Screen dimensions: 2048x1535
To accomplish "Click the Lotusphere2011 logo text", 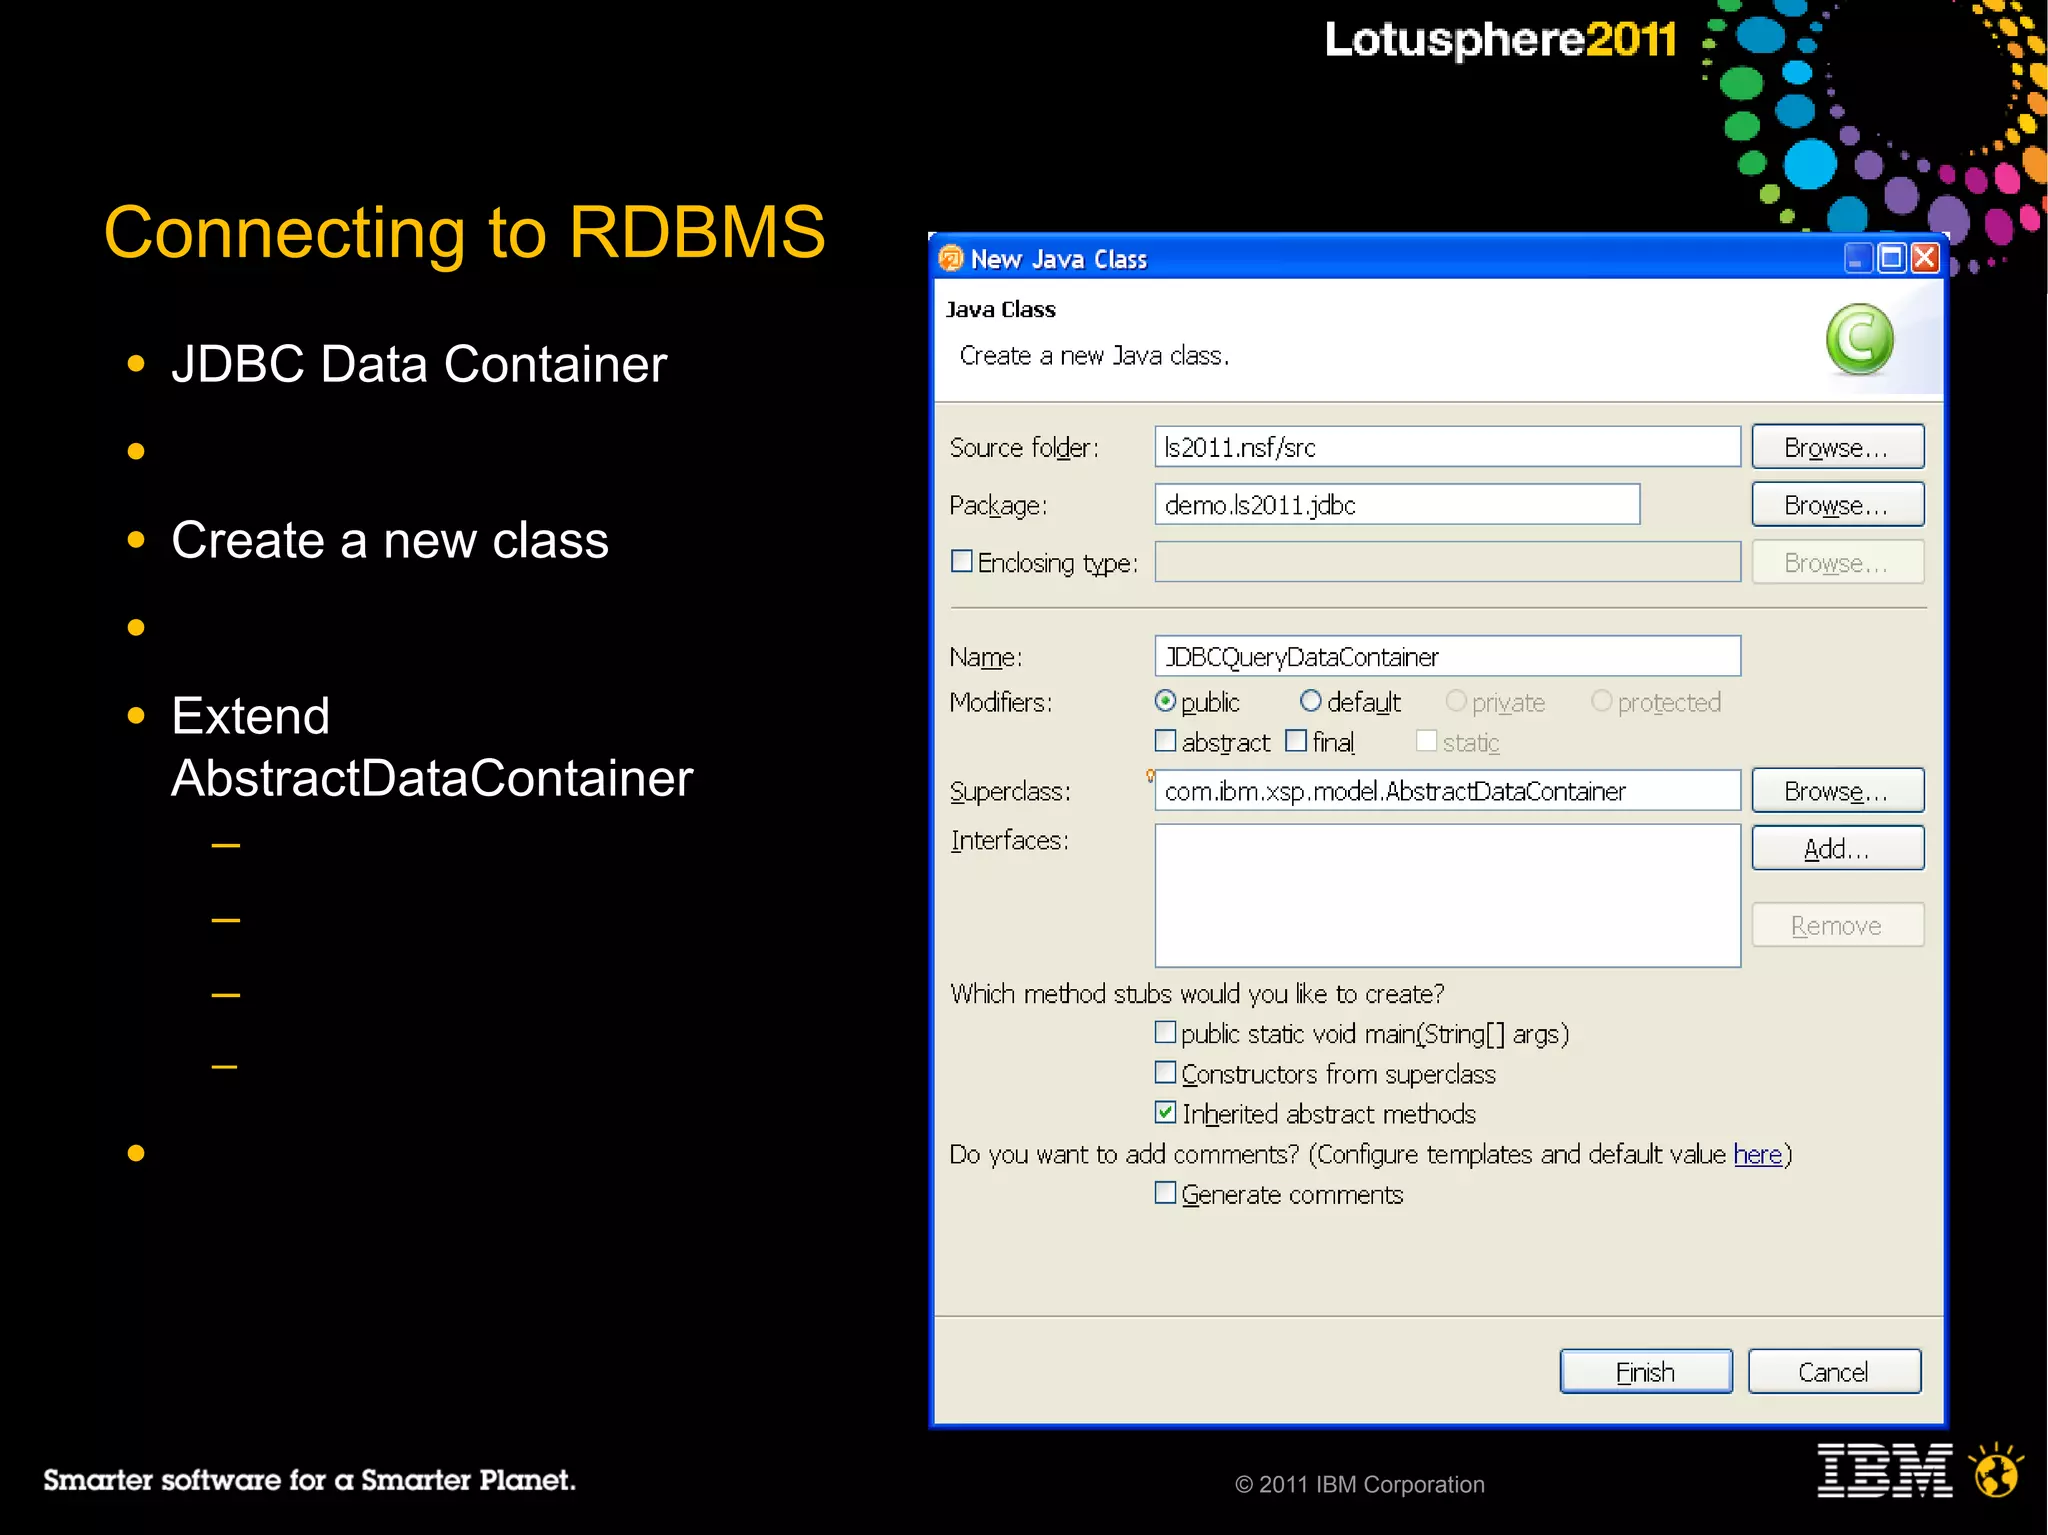I will coord(1500,39).
